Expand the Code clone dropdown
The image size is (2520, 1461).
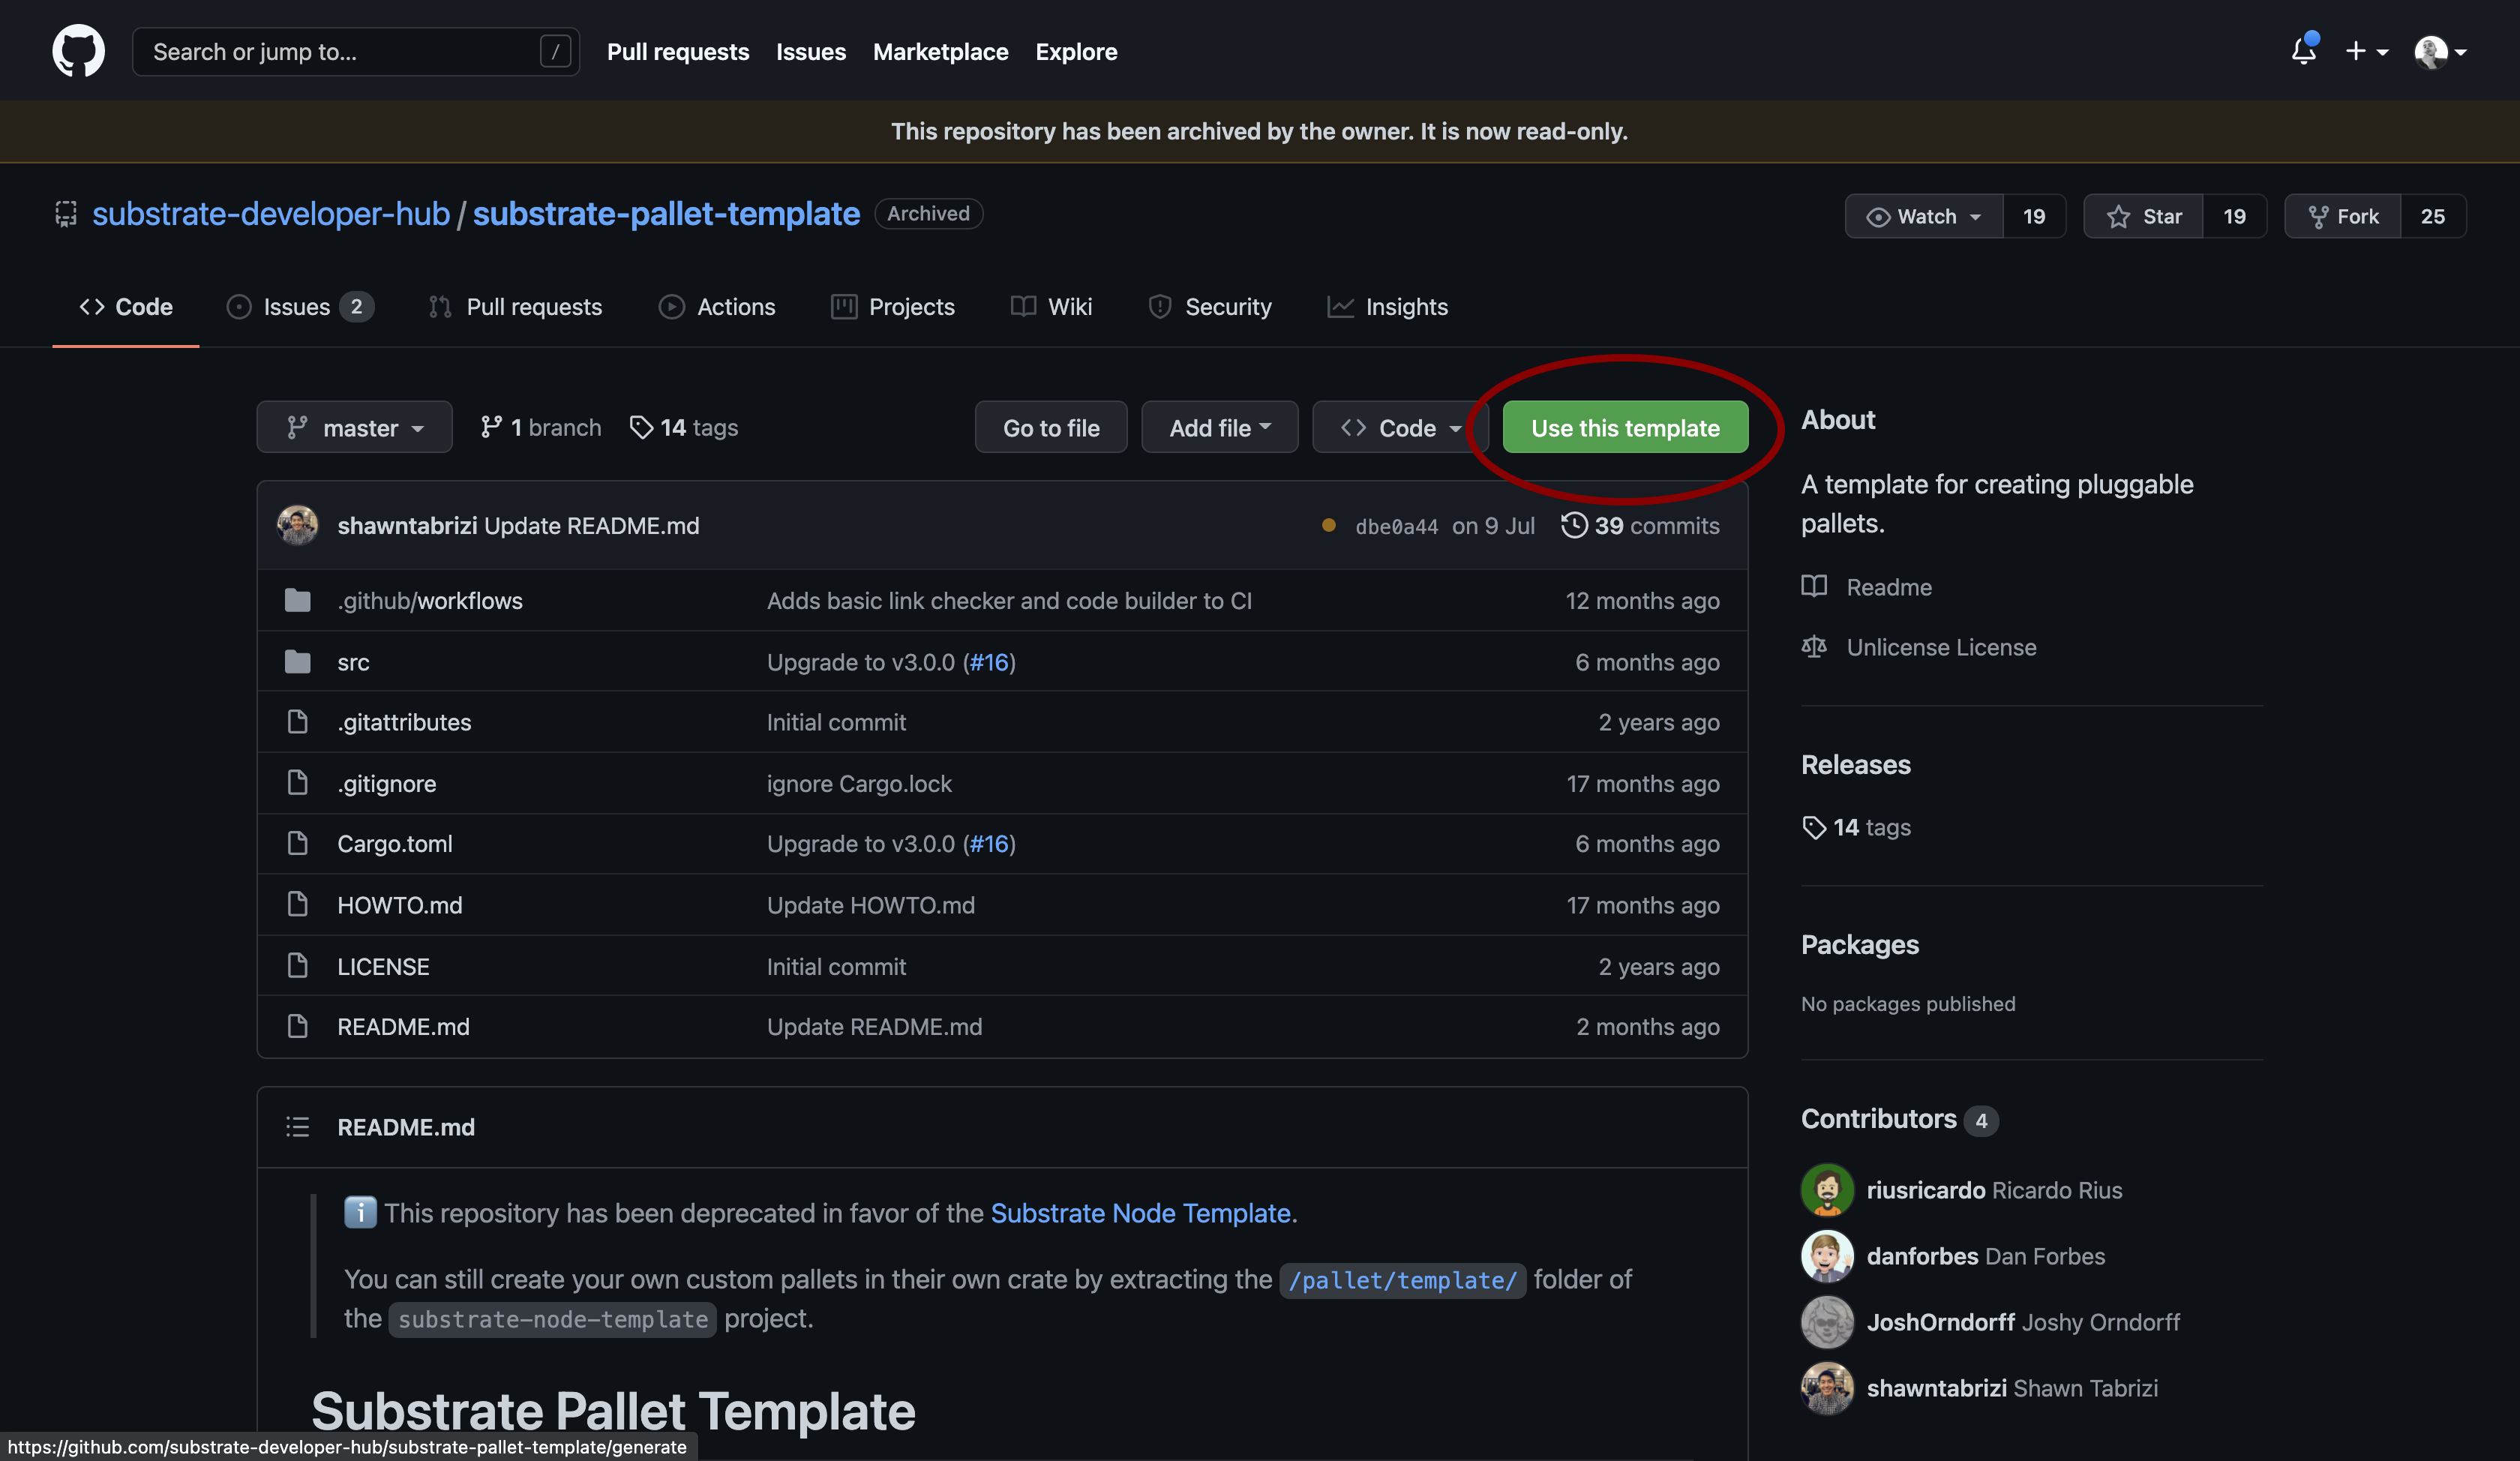click(1400, 428)
